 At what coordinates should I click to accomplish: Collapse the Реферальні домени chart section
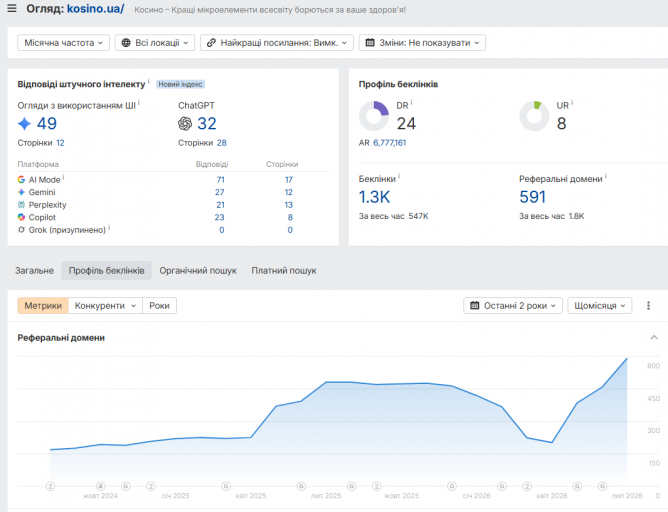[654, 337]
